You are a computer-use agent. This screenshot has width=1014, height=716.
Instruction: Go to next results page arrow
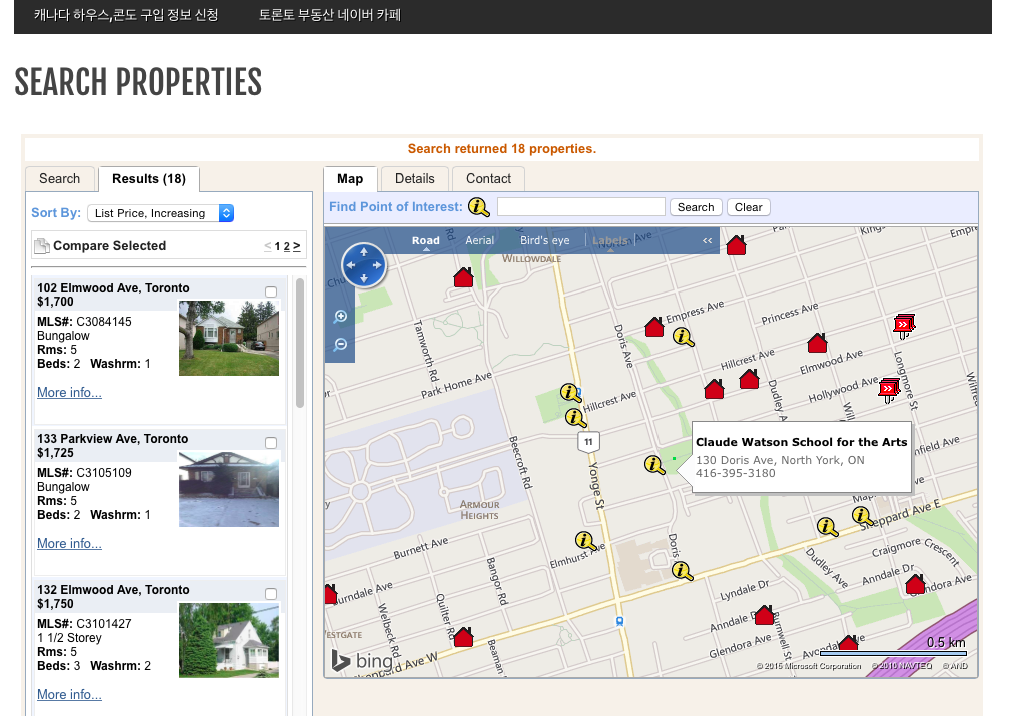tap(297, 246)
